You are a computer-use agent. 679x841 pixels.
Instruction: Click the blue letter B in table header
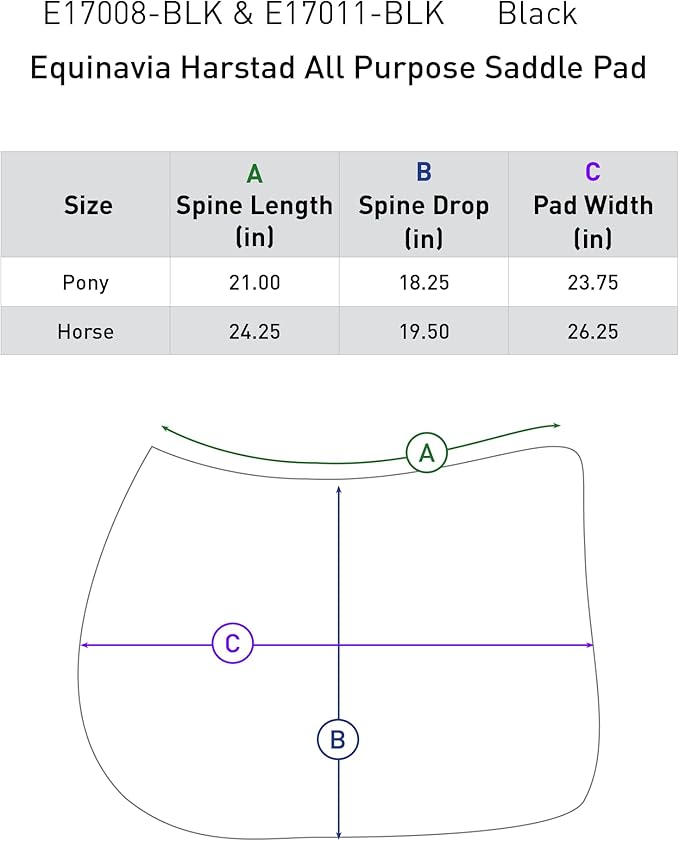423,172
